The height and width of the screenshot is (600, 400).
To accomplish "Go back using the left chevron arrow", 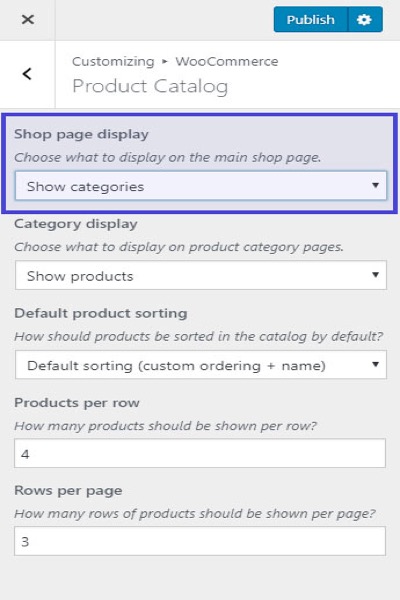I will coord(27,74).
